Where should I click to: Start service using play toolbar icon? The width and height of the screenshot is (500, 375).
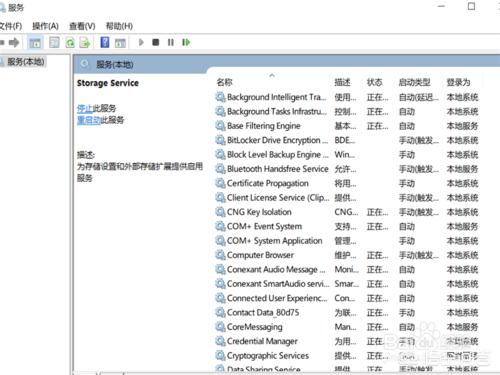pos(141,42)
